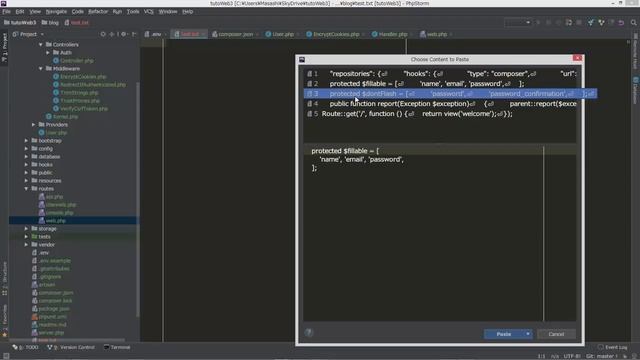The width and height of the screenshot is (640, 360).
Task: Click the Paste button in dialog
Action: click(504, 334)
